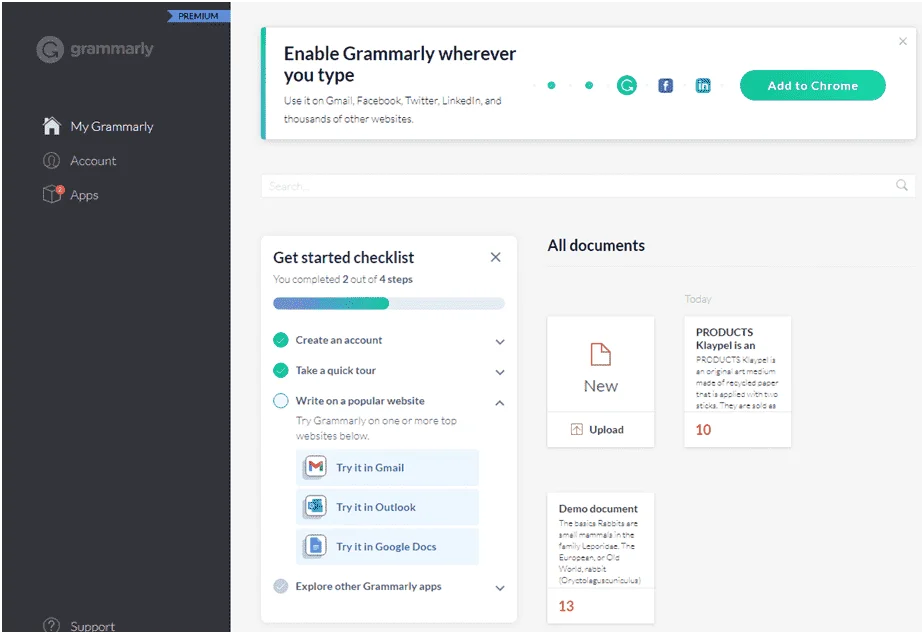924x634 pixels.
Task: Close the Get started checklist
Action: coord(496,257)
